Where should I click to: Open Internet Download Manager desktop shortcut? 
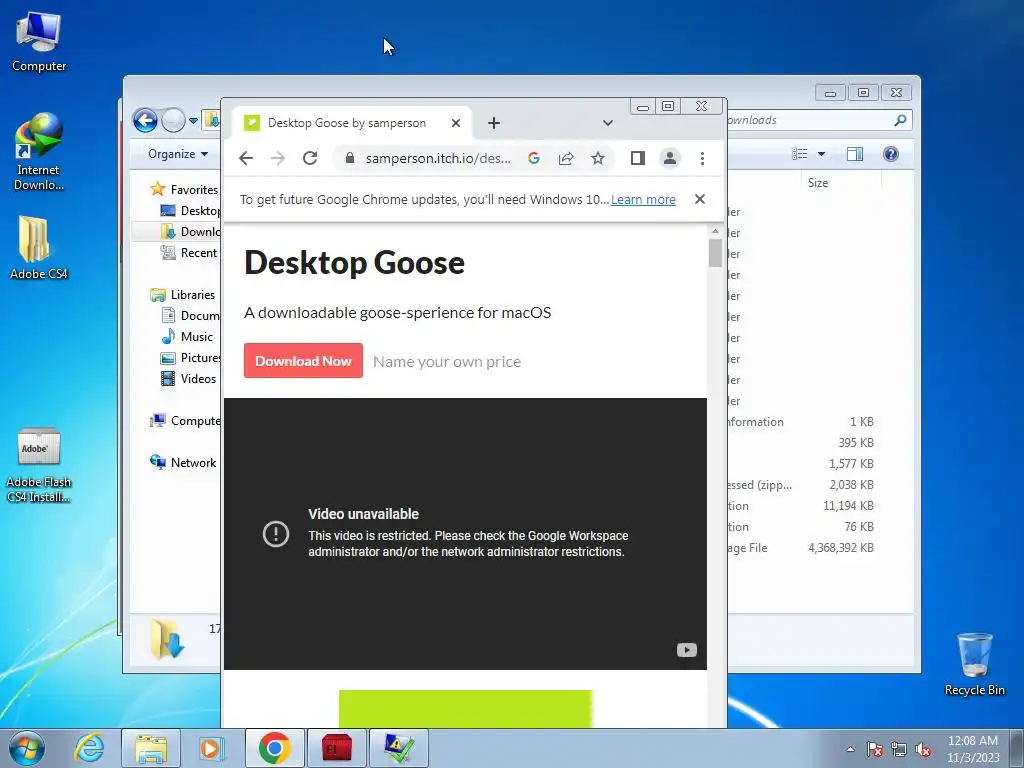click(x=39, y=152)
